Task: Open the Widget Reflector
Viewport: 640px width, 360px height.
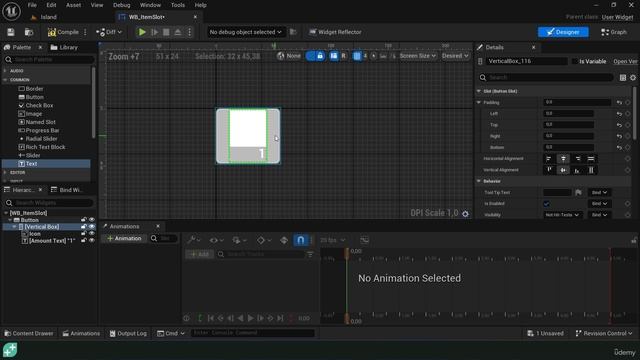Action: (x=335, y=32)
